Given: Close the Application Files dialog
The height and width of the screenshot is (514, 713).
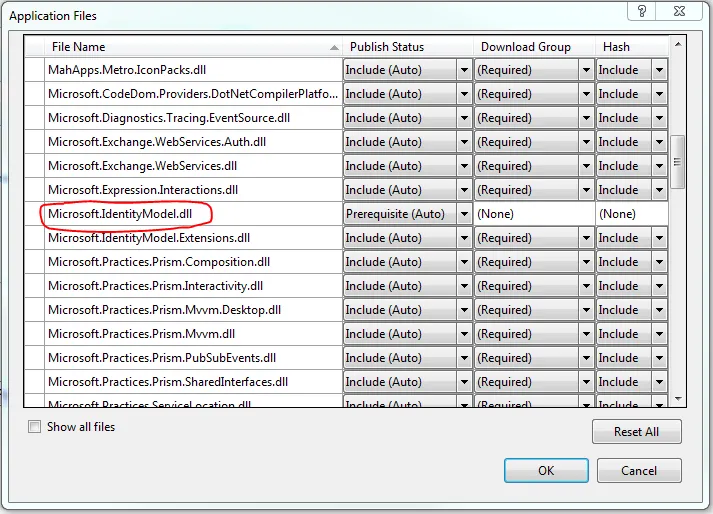Looking at the screenshot, I should (679, 11).
